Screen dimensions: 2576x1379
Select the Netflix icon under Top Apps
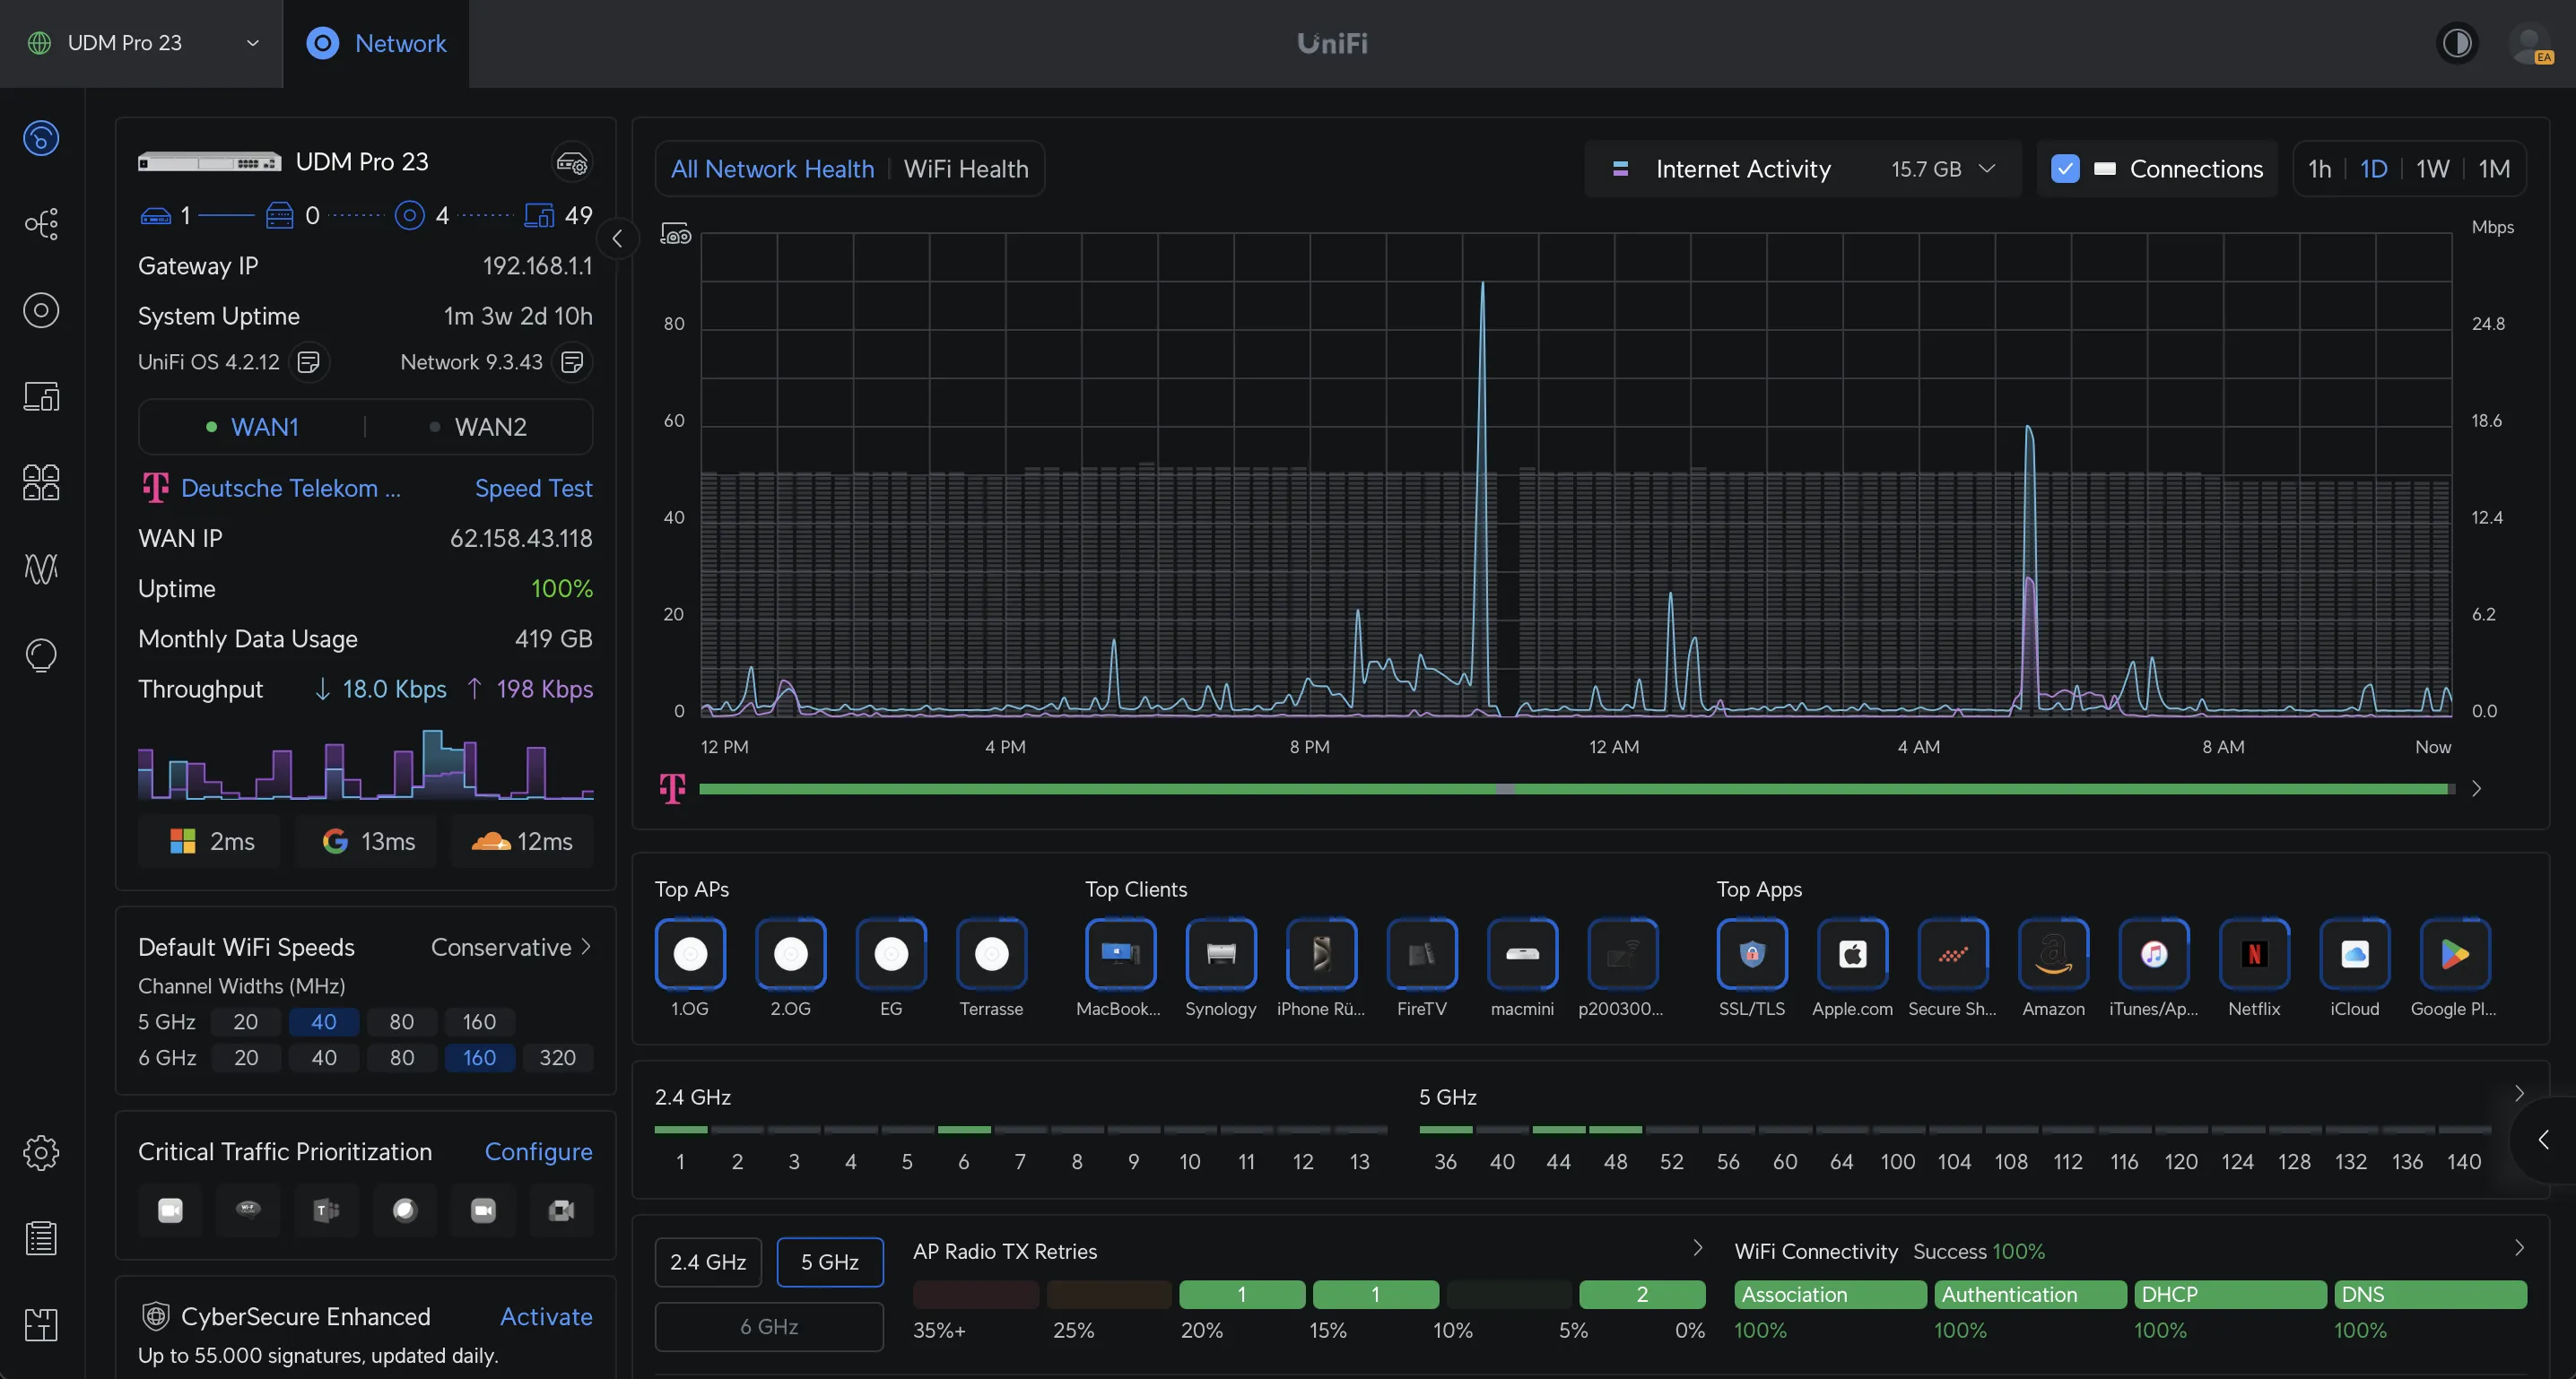[x=2254, y=953]
